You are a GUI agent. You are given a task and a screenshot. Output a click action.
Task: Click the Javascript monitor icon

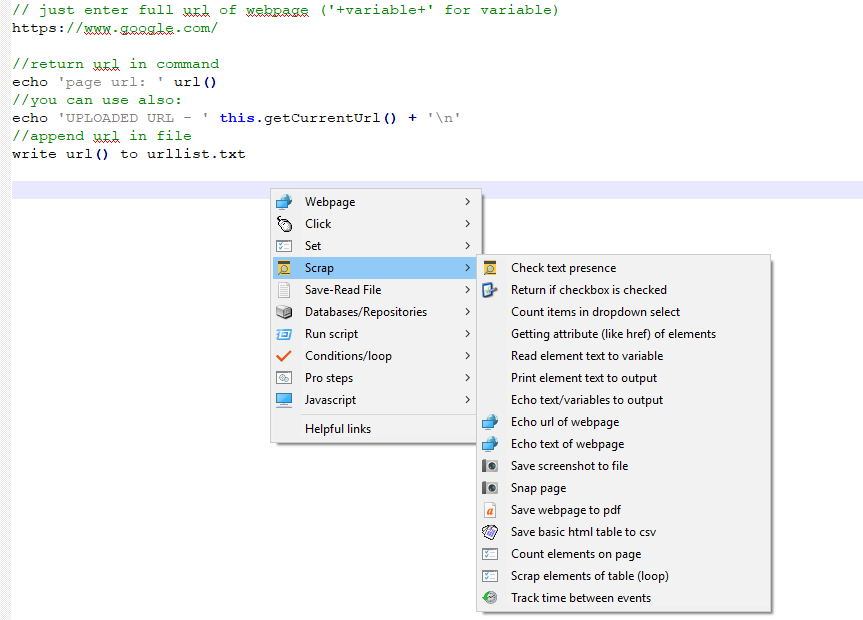[284, 400]
